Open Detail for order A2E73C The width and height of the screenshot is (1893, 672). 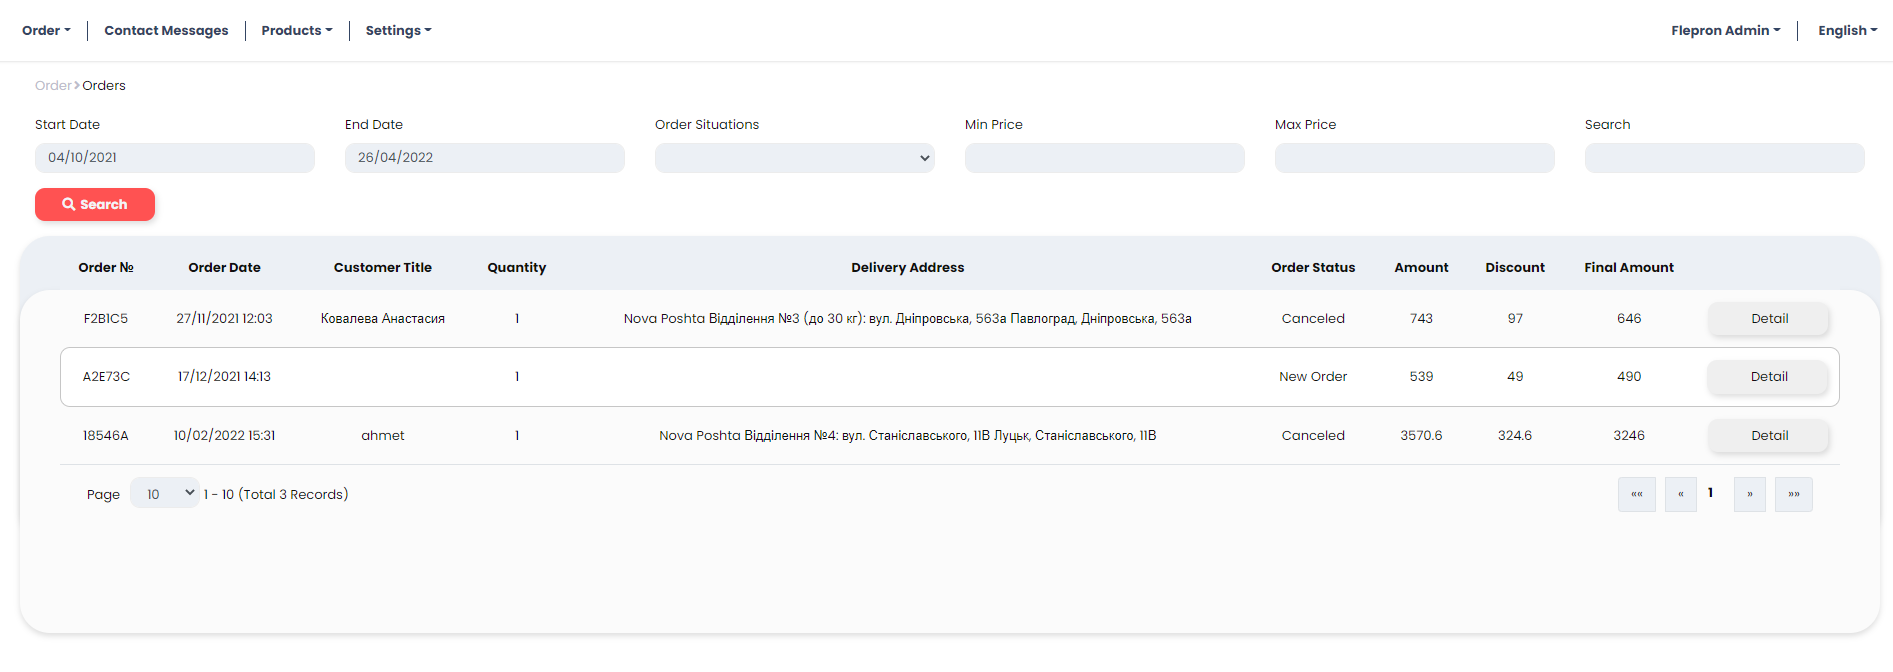1769,376
